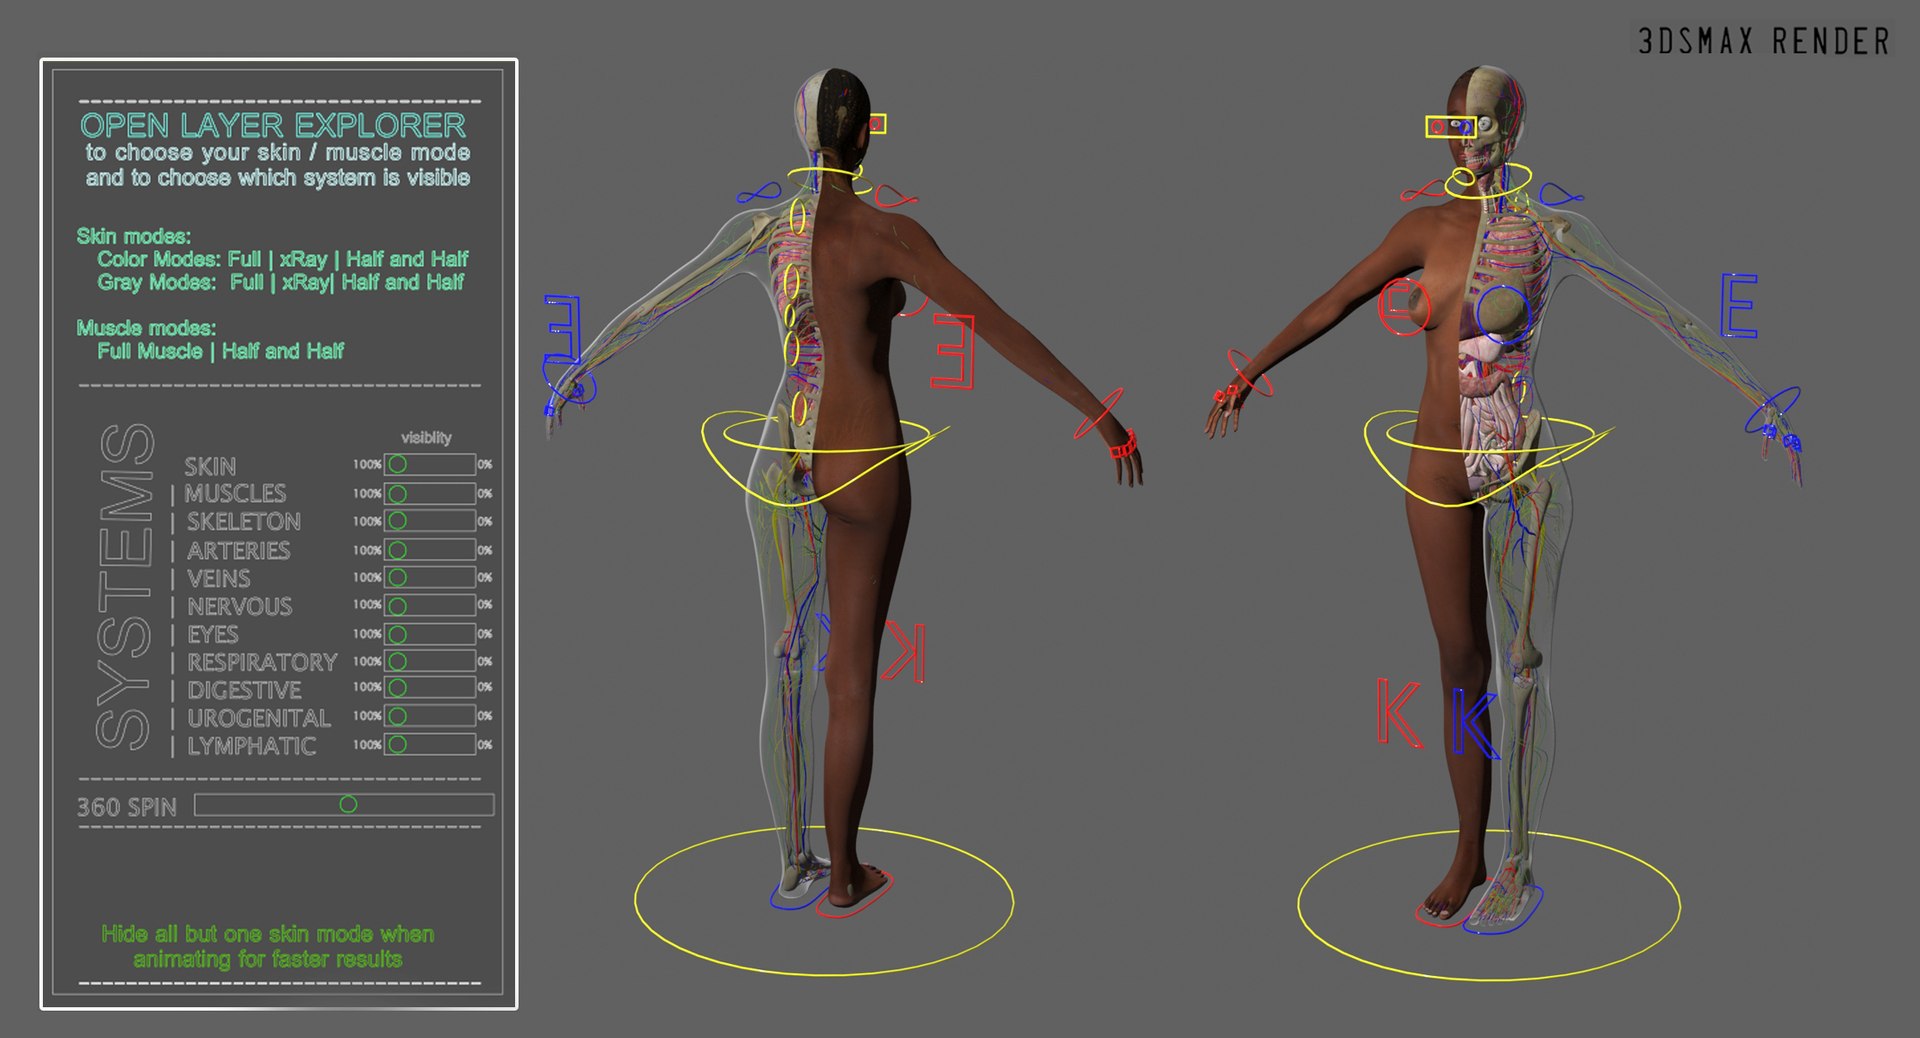Click the 'Muscle modes:' label
This screenshot has width=1920, height=1038.
[146, 328]
